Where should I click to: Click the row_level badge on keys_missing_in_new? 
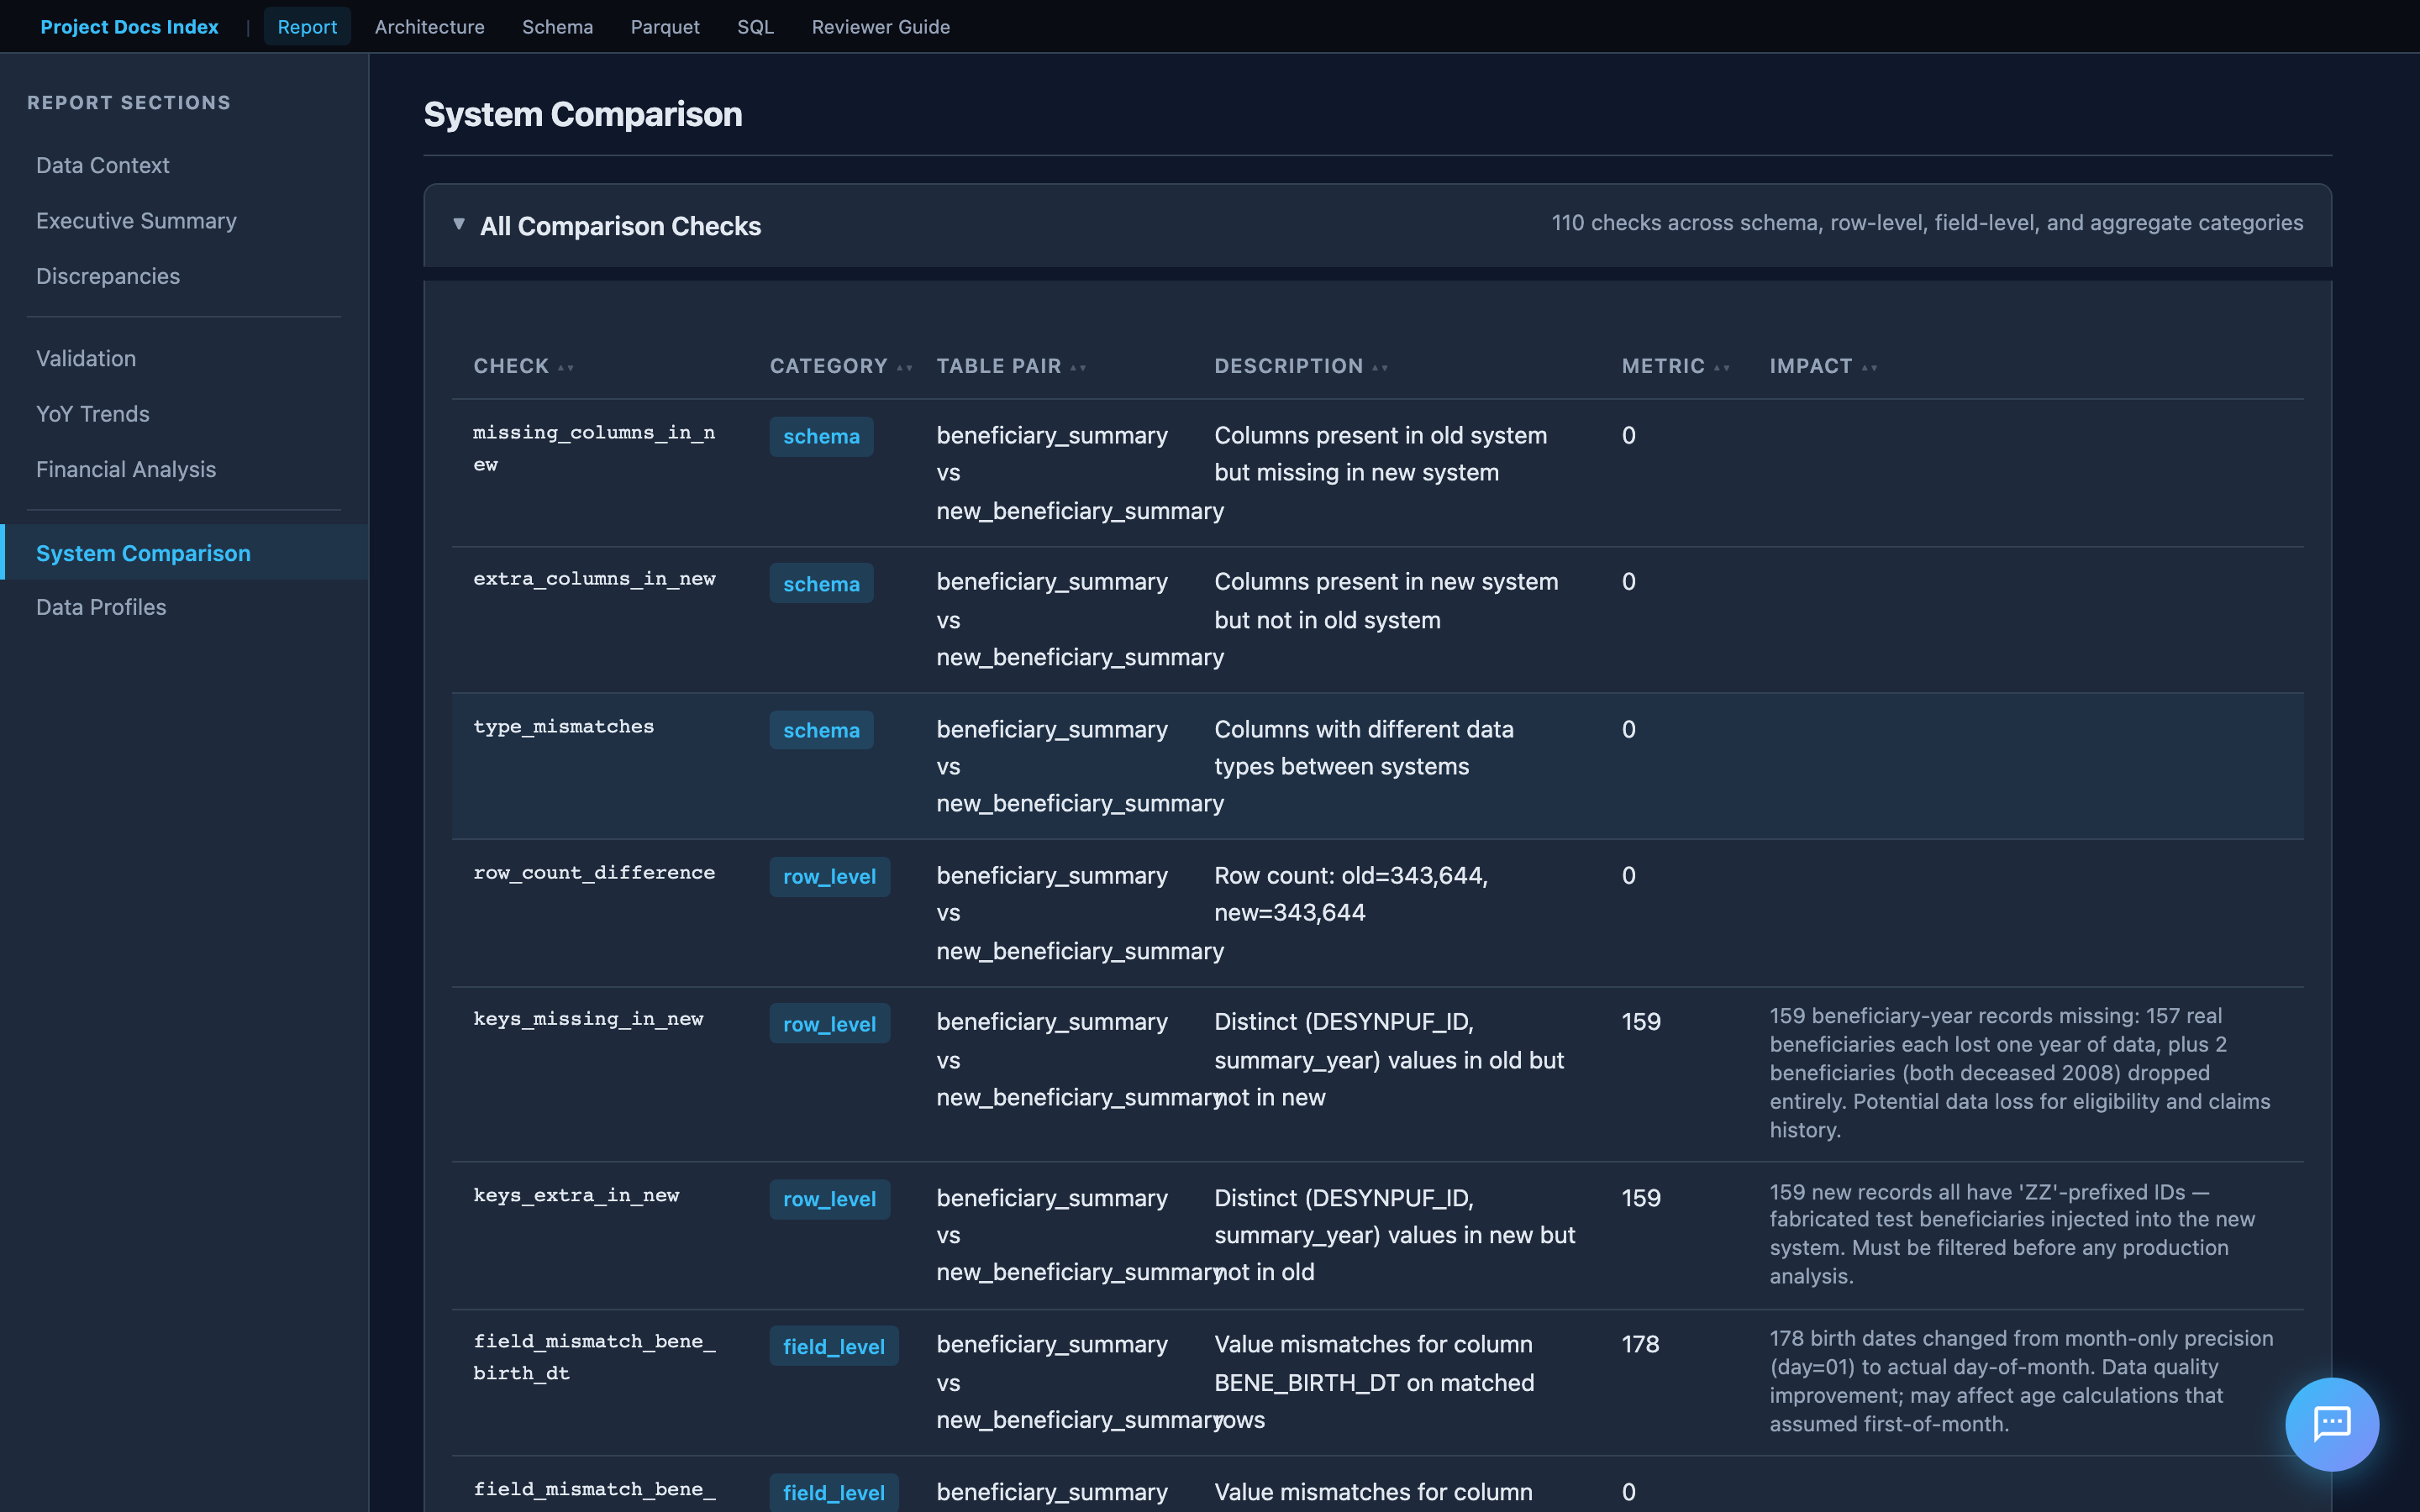829,1024
